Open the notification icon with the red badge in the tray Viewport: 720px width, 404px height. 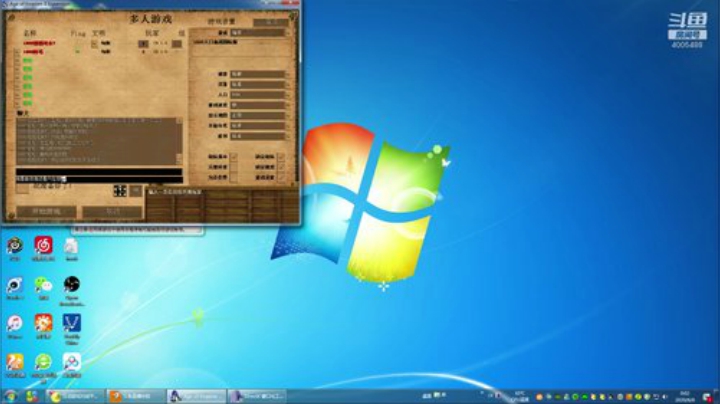click(708, 397)
